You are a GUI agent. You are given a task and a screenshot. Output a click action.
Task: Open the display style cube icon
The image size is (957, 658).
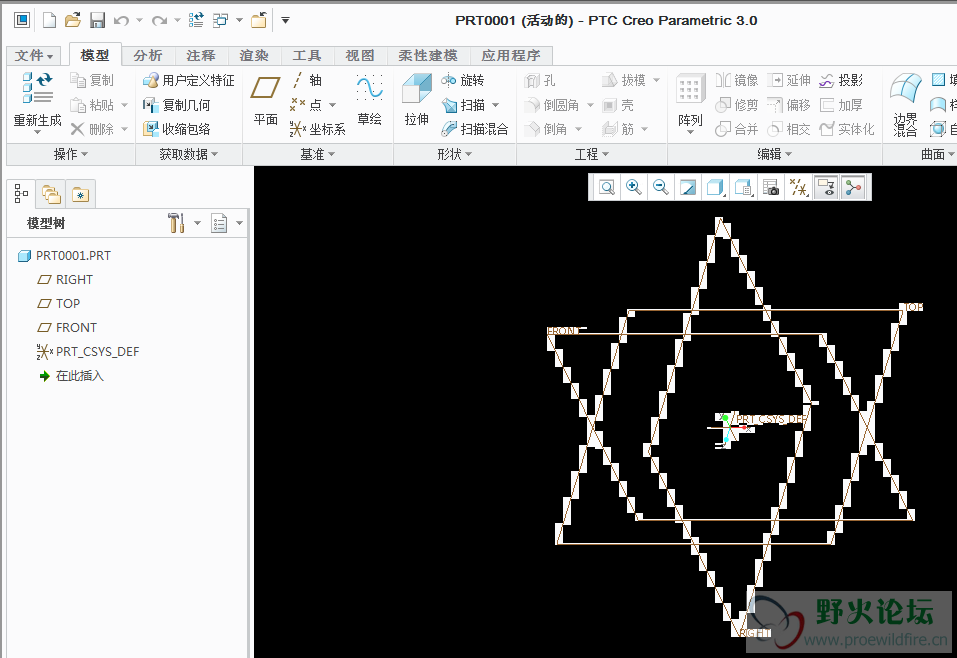tap(715, 187)
